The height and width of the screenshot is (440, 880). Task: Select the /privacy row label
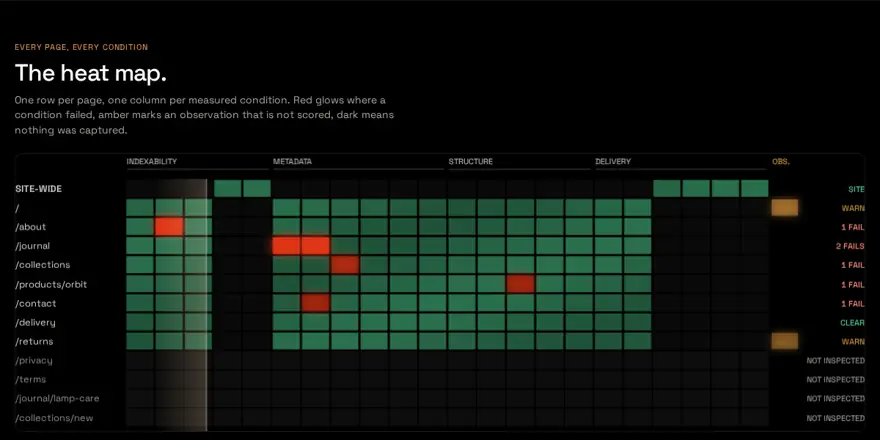pyautogui.click(x=34, y=361)
